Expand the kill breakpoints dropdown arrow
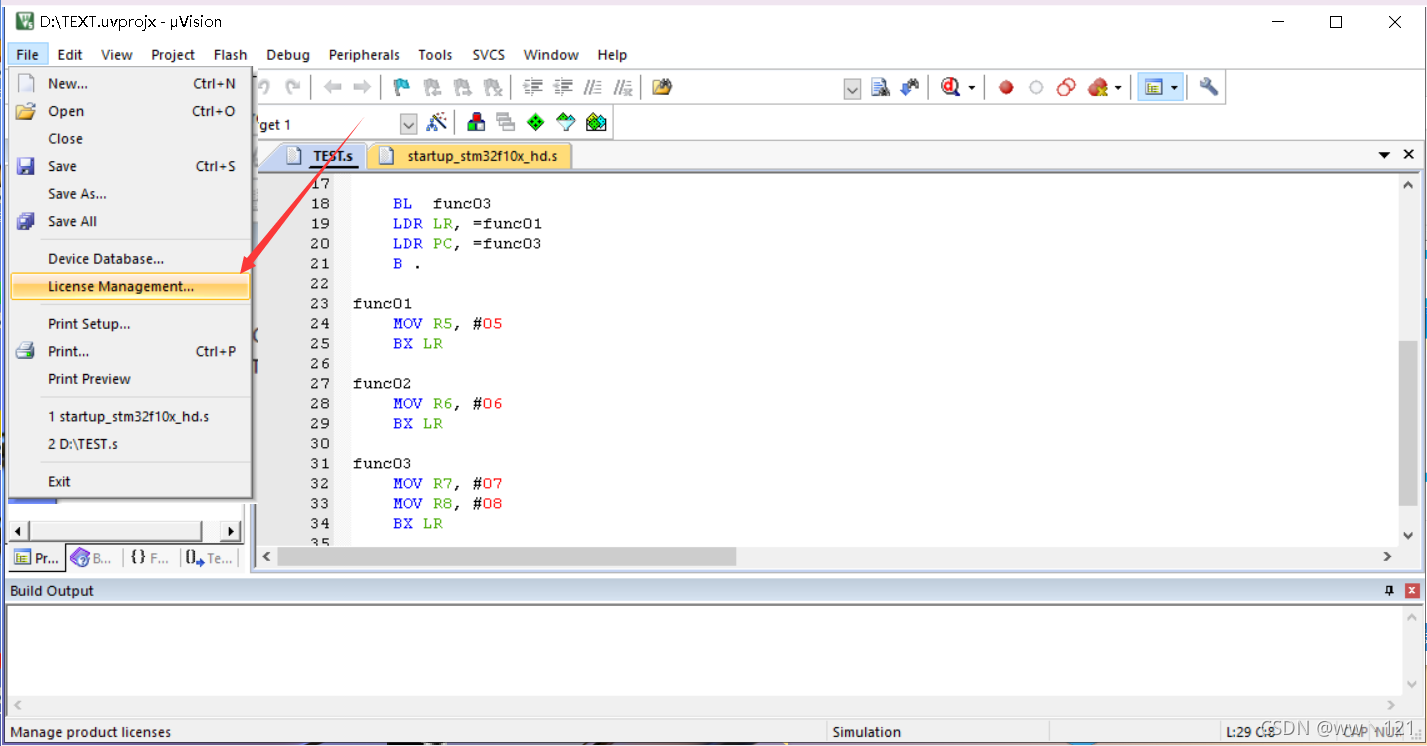 click(1118, 88)
